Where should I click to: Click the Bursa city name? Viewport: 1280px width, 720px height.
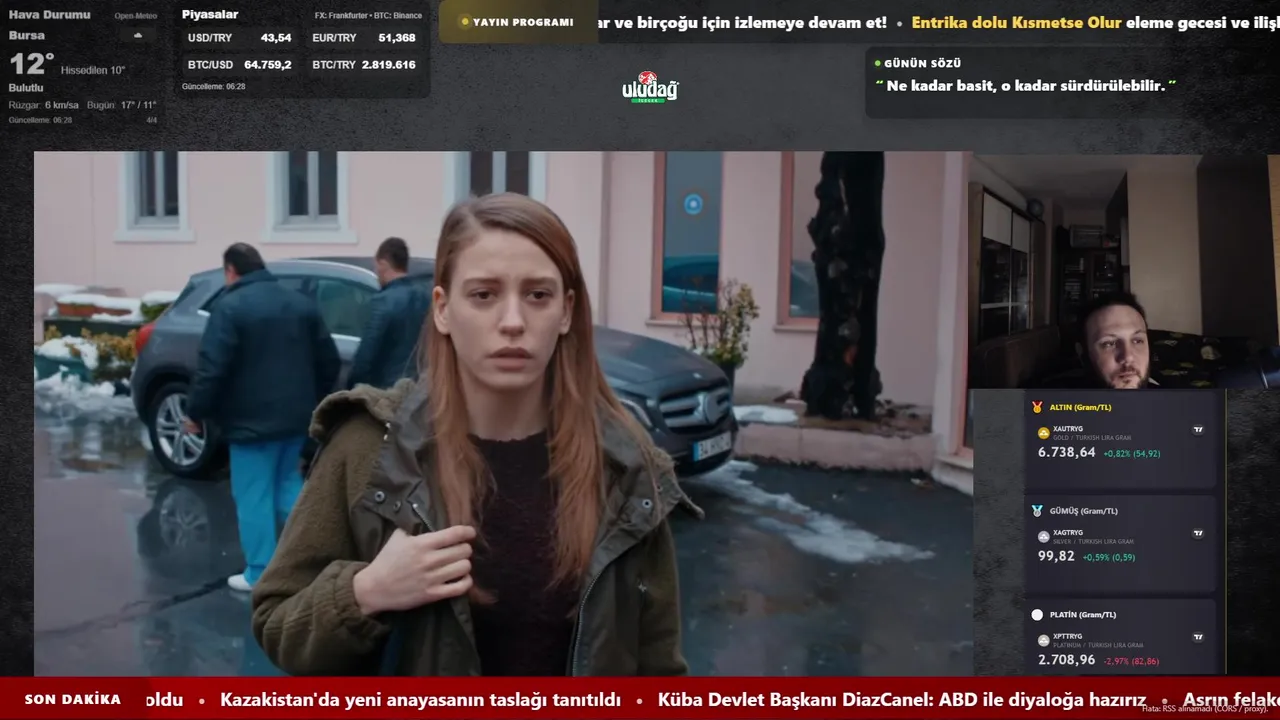click(26, 35)
